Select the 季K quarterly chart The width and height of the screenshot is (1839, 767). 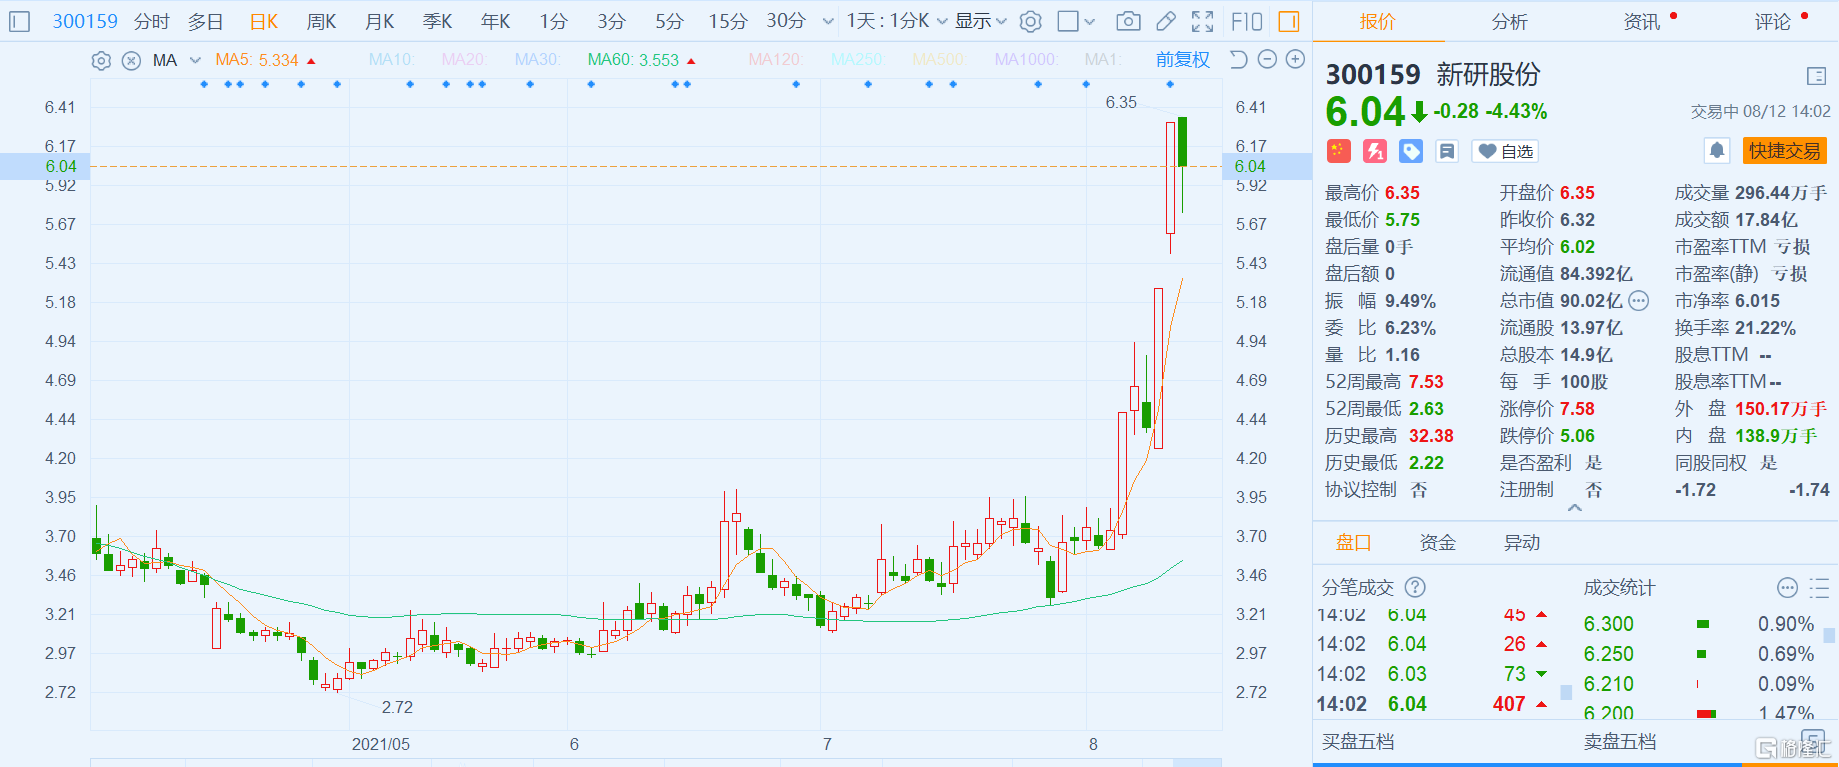[438, 21]
